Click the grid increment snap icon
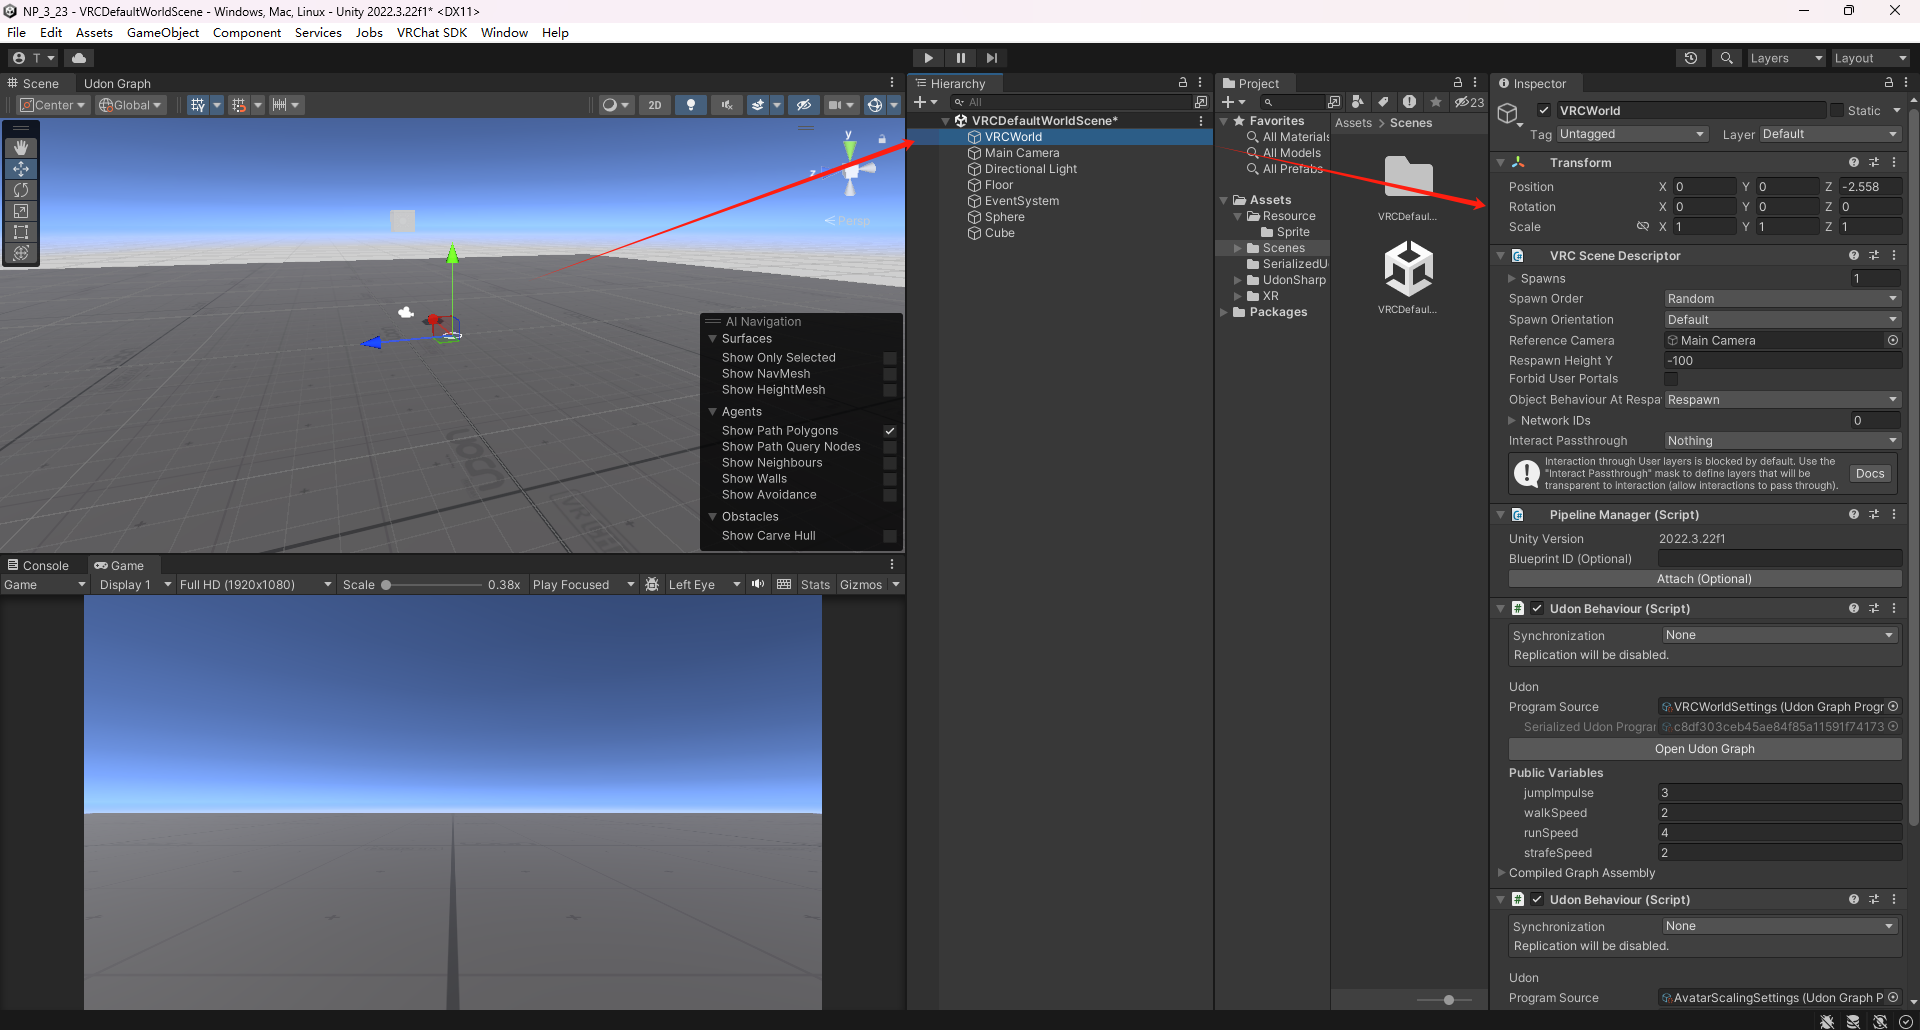Image resolution: width=1920 pixels, height=1030 pixels. [238, 105]
